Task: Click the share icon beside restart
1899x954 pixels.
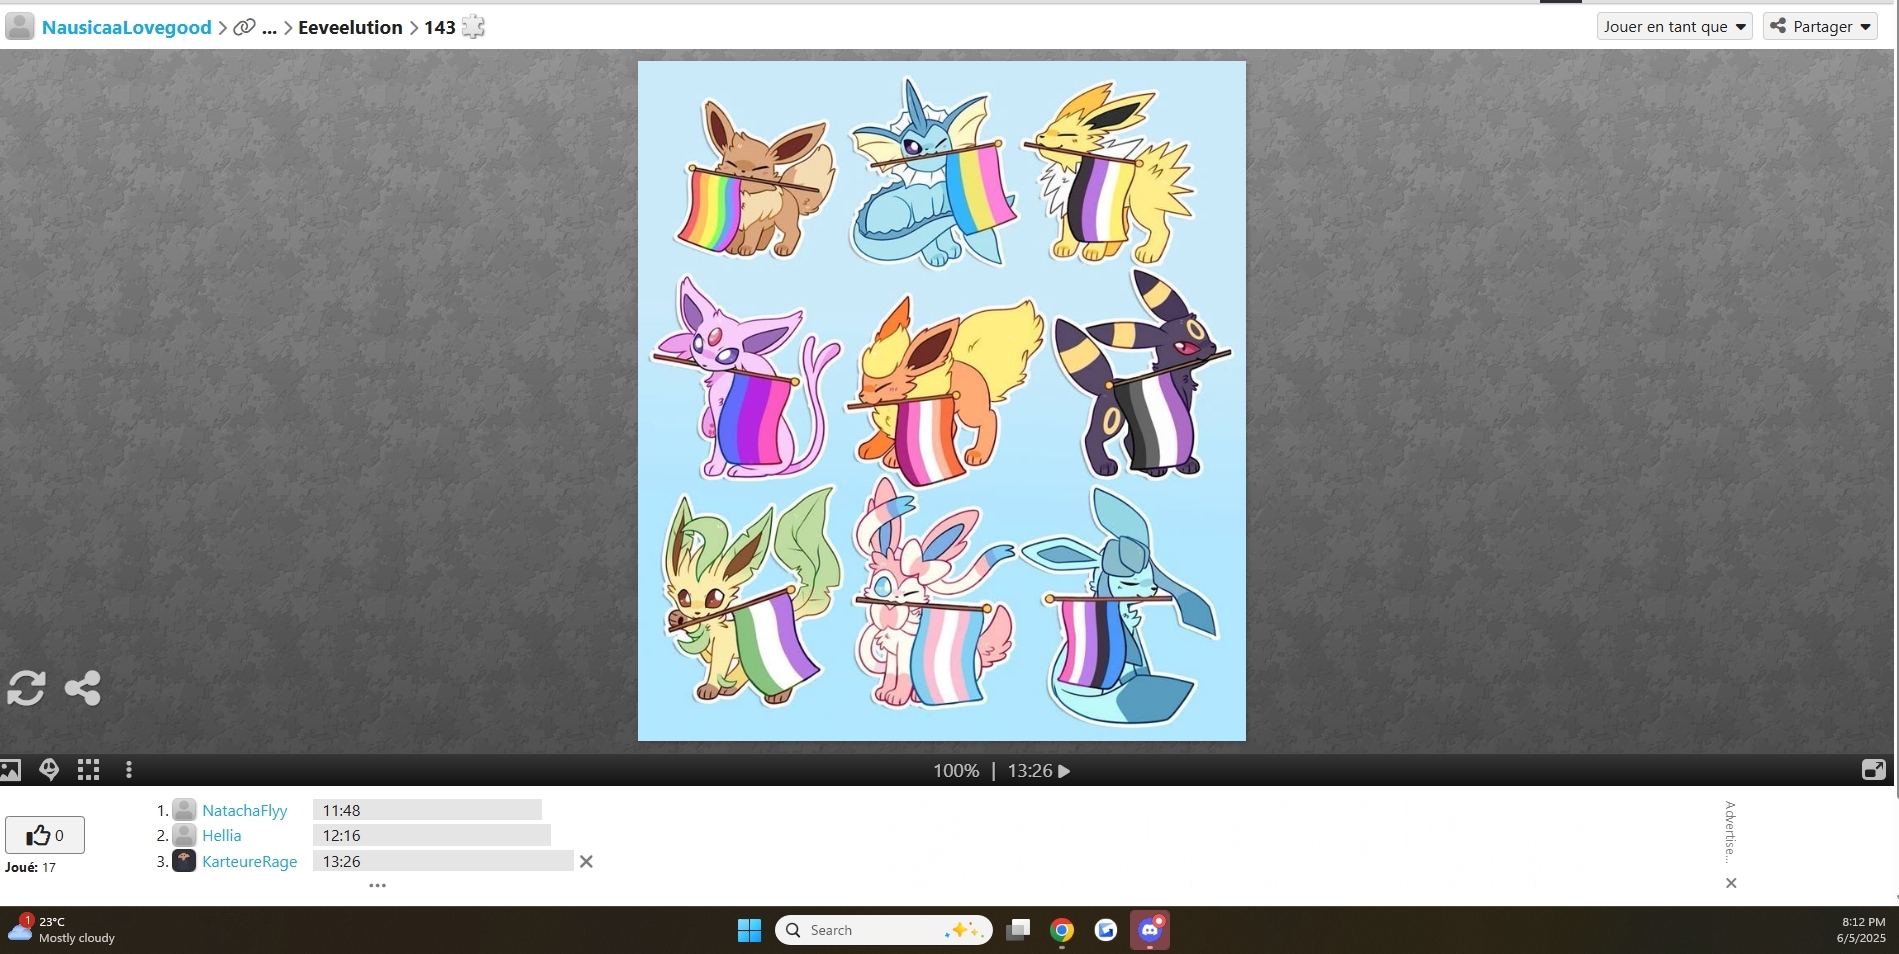Action: [x=83, y=688]
